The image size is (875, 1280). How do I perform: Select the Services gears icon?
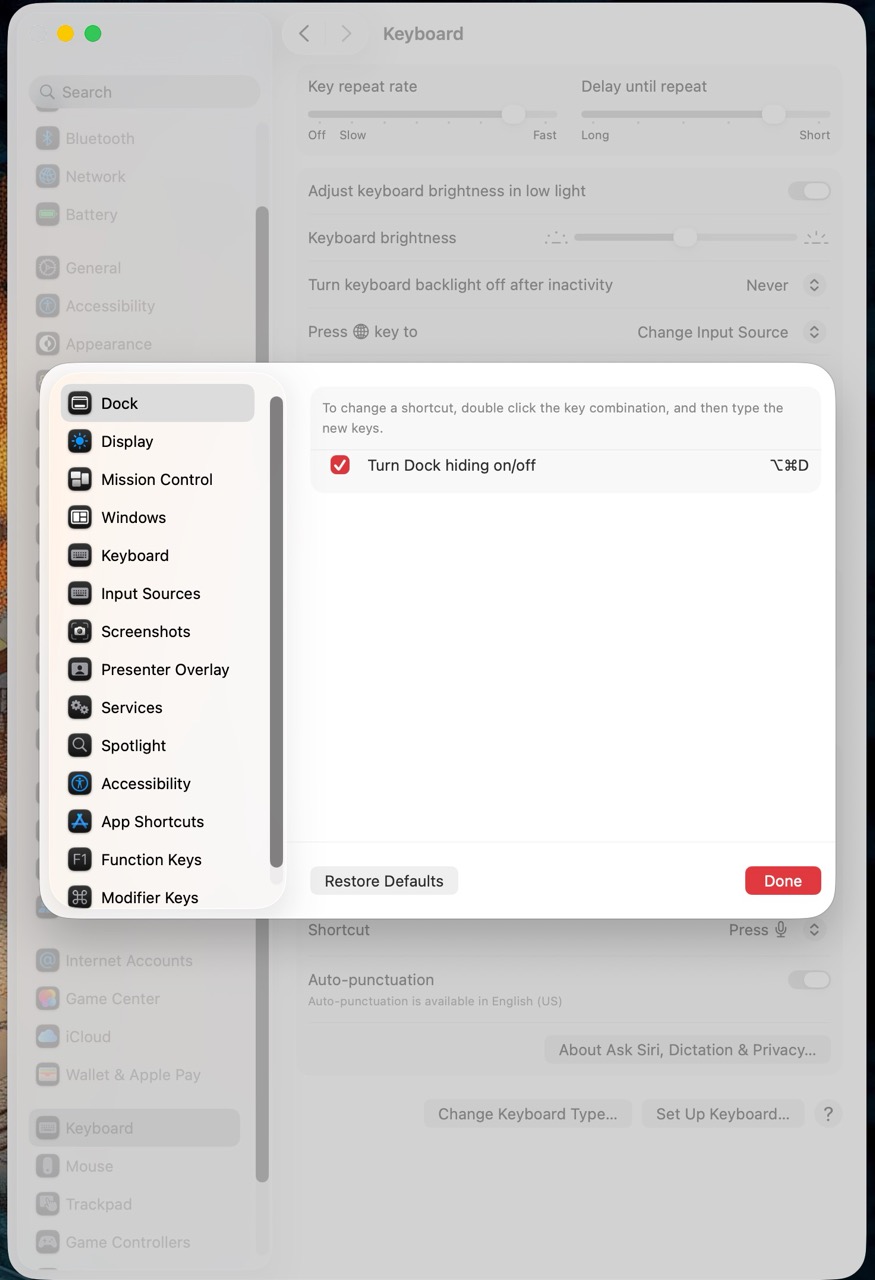coord(80,707)
